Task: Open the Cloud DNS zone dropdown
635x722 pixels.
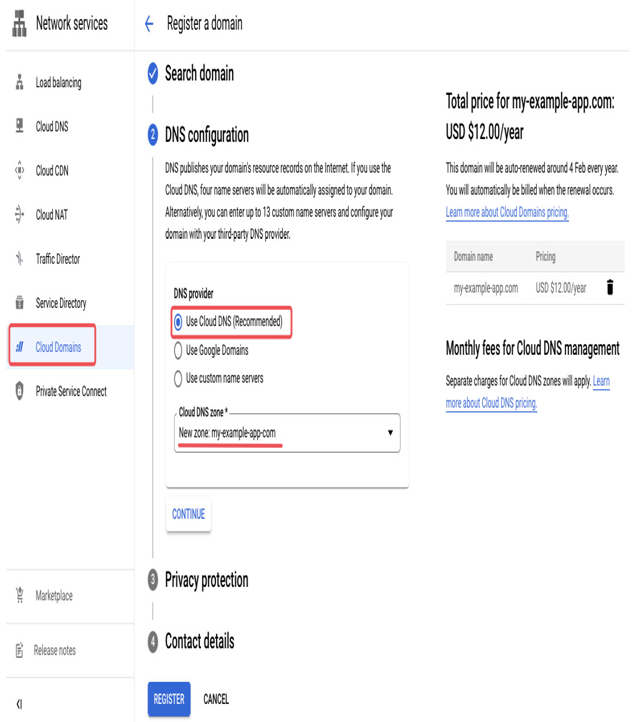Action: point(287,433)
